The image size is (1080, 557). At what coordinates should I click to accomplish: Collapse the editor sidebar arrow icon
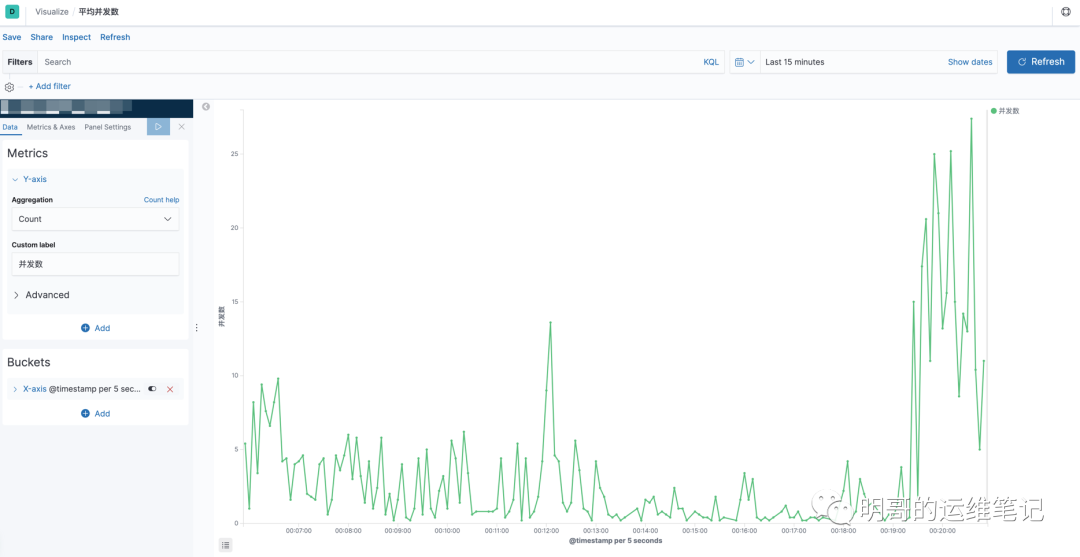pyautogui.click(x=205, y=107)
